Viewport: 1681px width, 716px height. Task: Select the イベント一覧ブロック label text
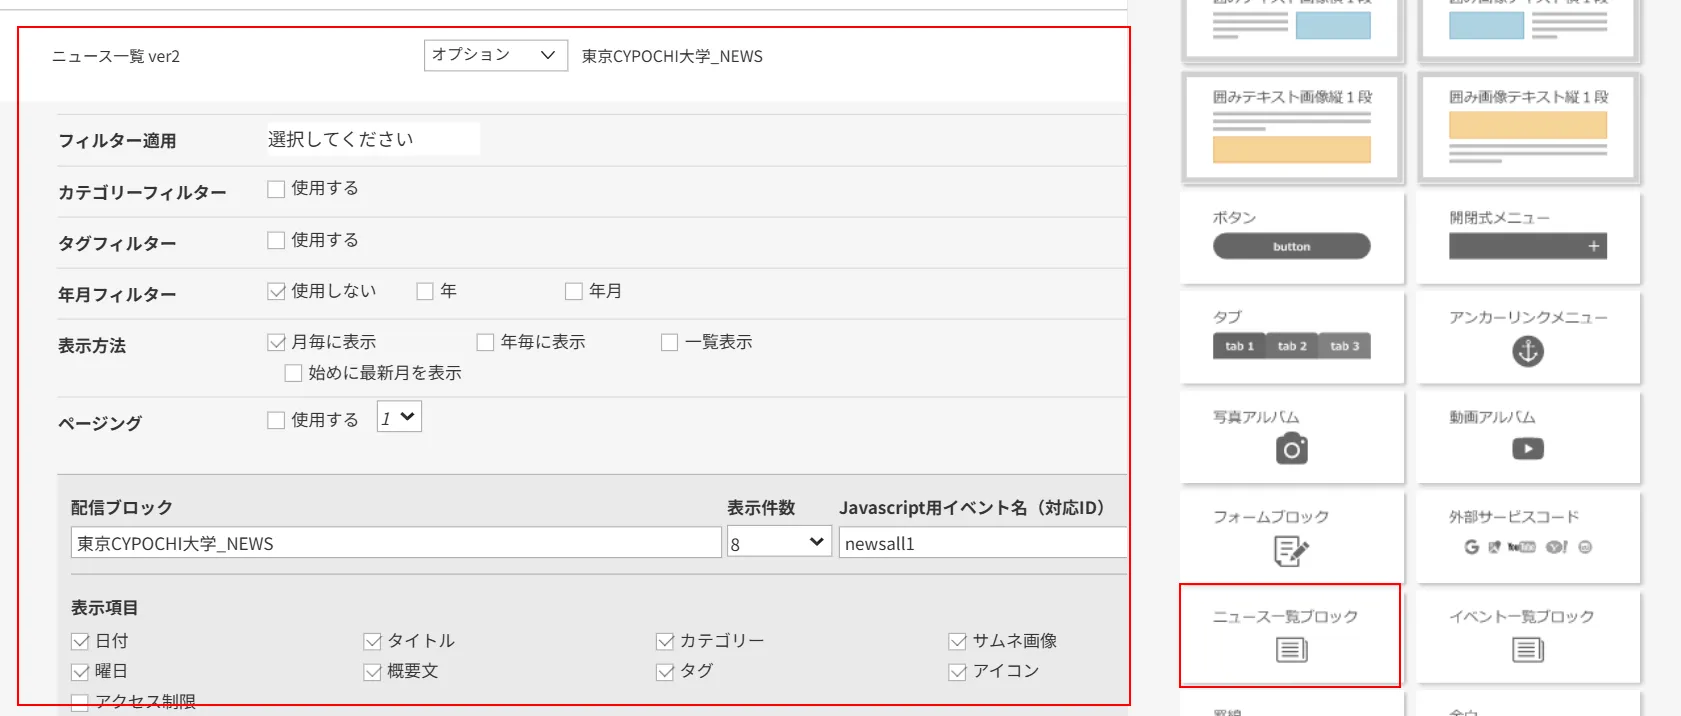[x=1521, y=617]
